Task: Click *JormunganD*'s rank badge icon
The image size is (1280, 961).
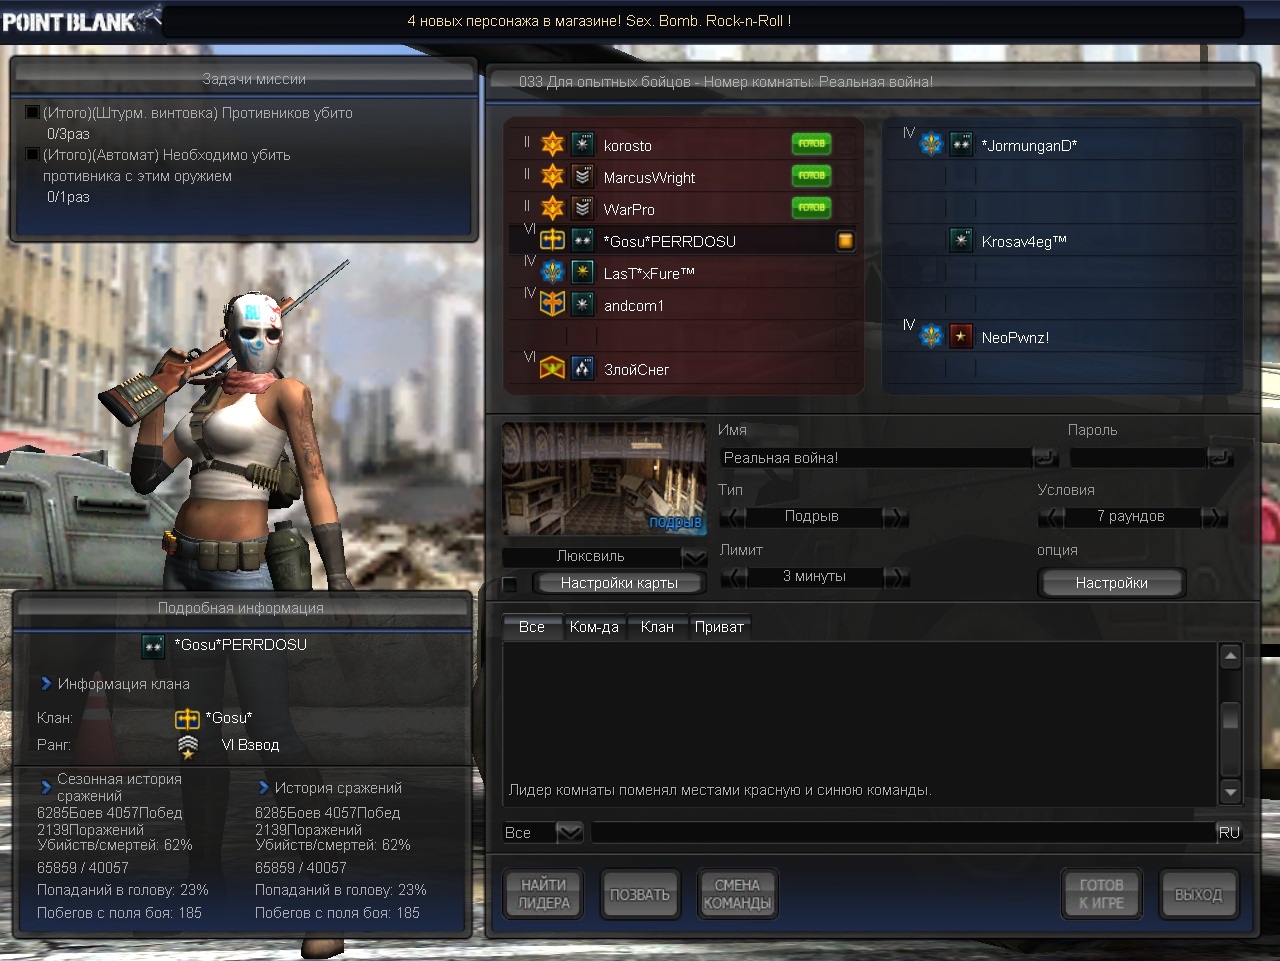Action: point(961,144)
